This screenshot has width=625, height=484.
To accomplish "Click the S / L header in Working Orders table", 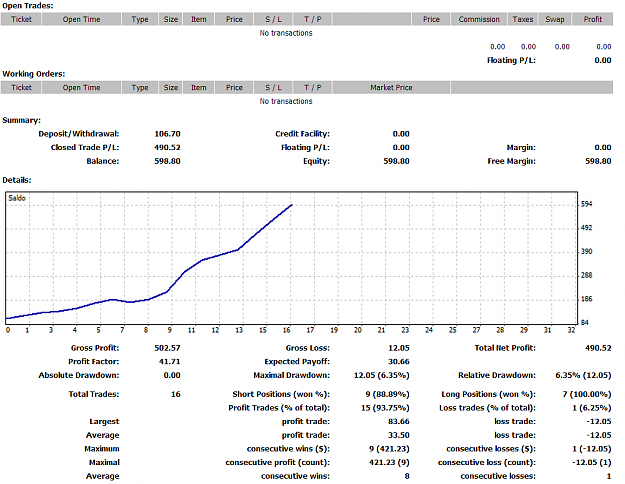I will click(273, 87).
